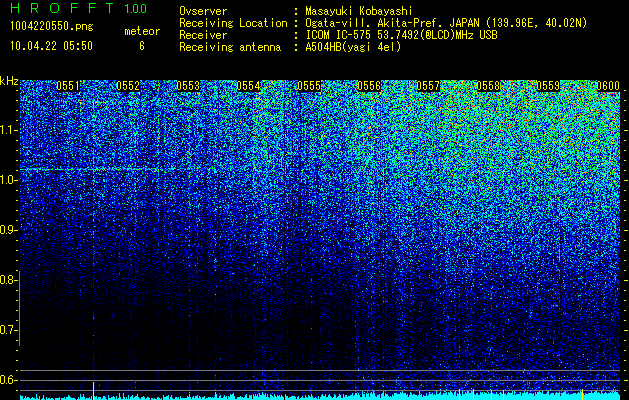
Task: Click the 0558 time marker
Action: (488, 86)
